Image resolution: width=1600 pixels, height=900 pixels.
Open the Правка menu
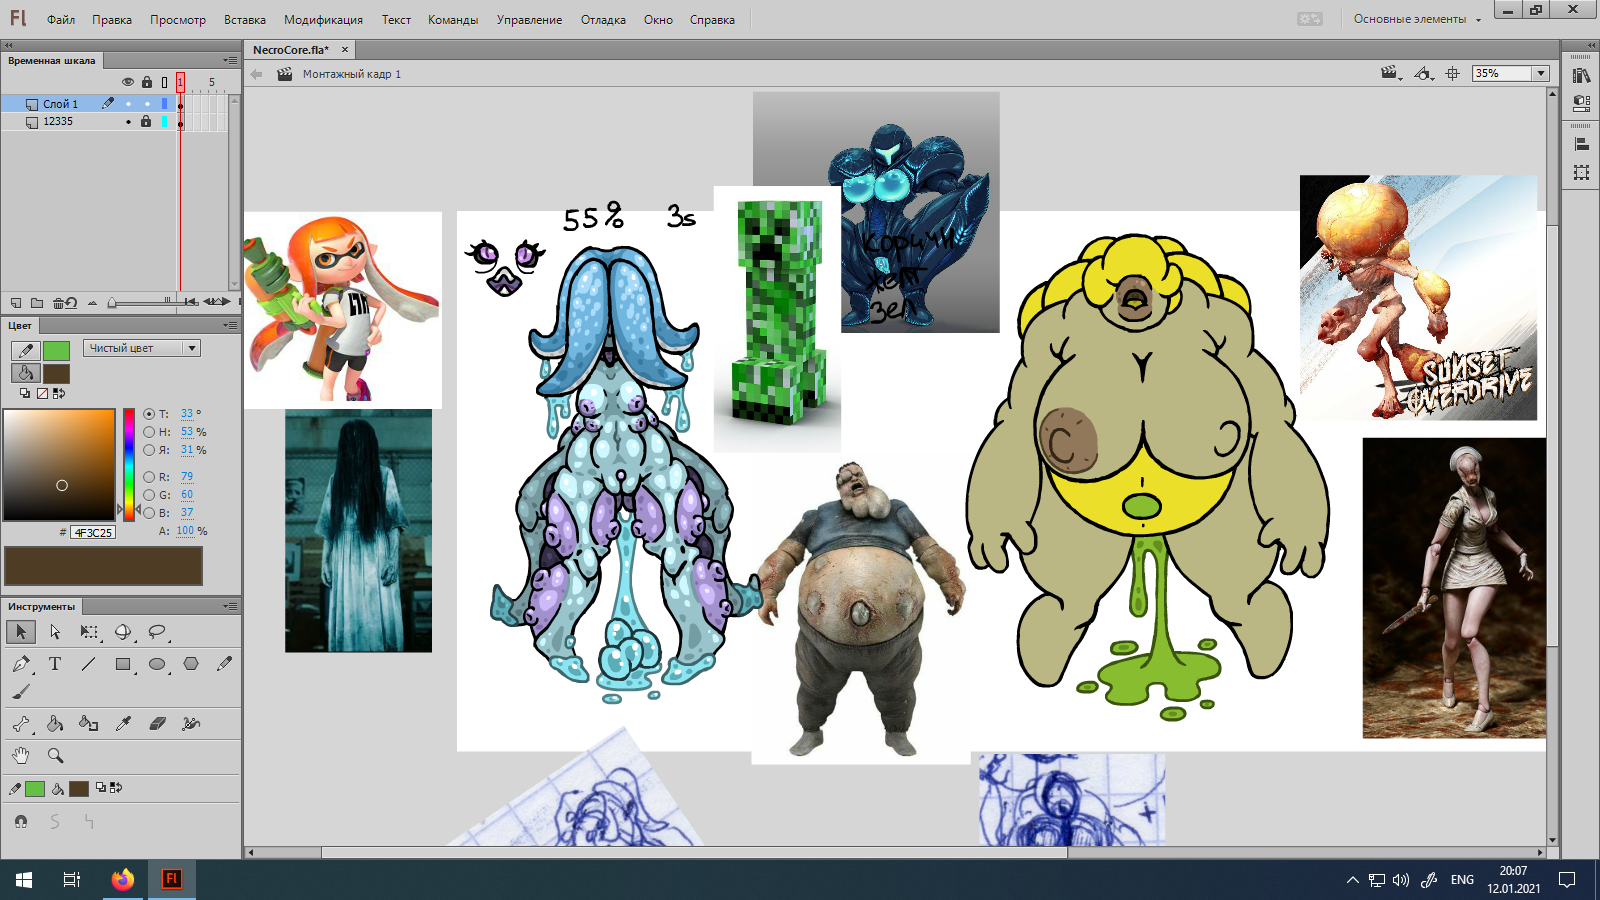[x=112, y=20]
